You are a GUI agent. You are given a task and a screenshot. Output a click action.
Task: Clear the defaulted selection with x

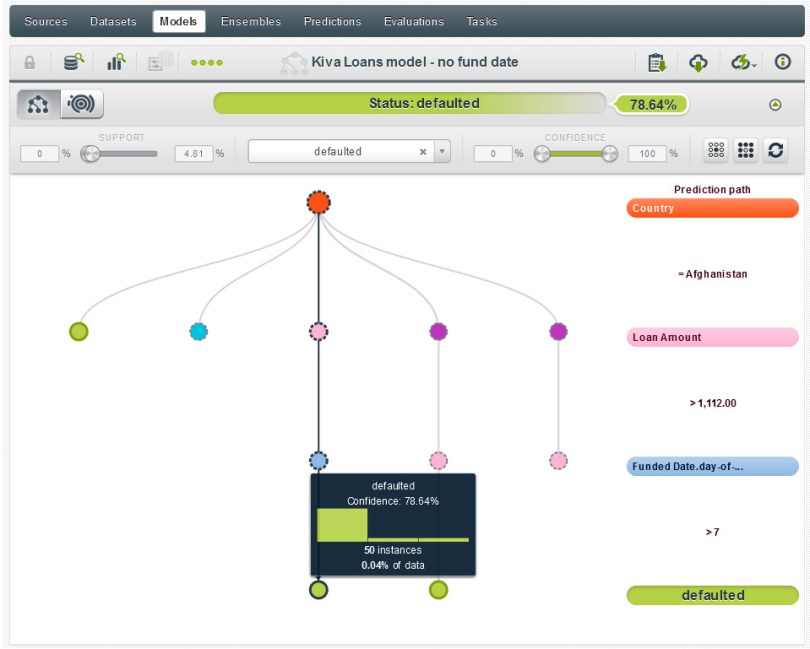[423, 152]
